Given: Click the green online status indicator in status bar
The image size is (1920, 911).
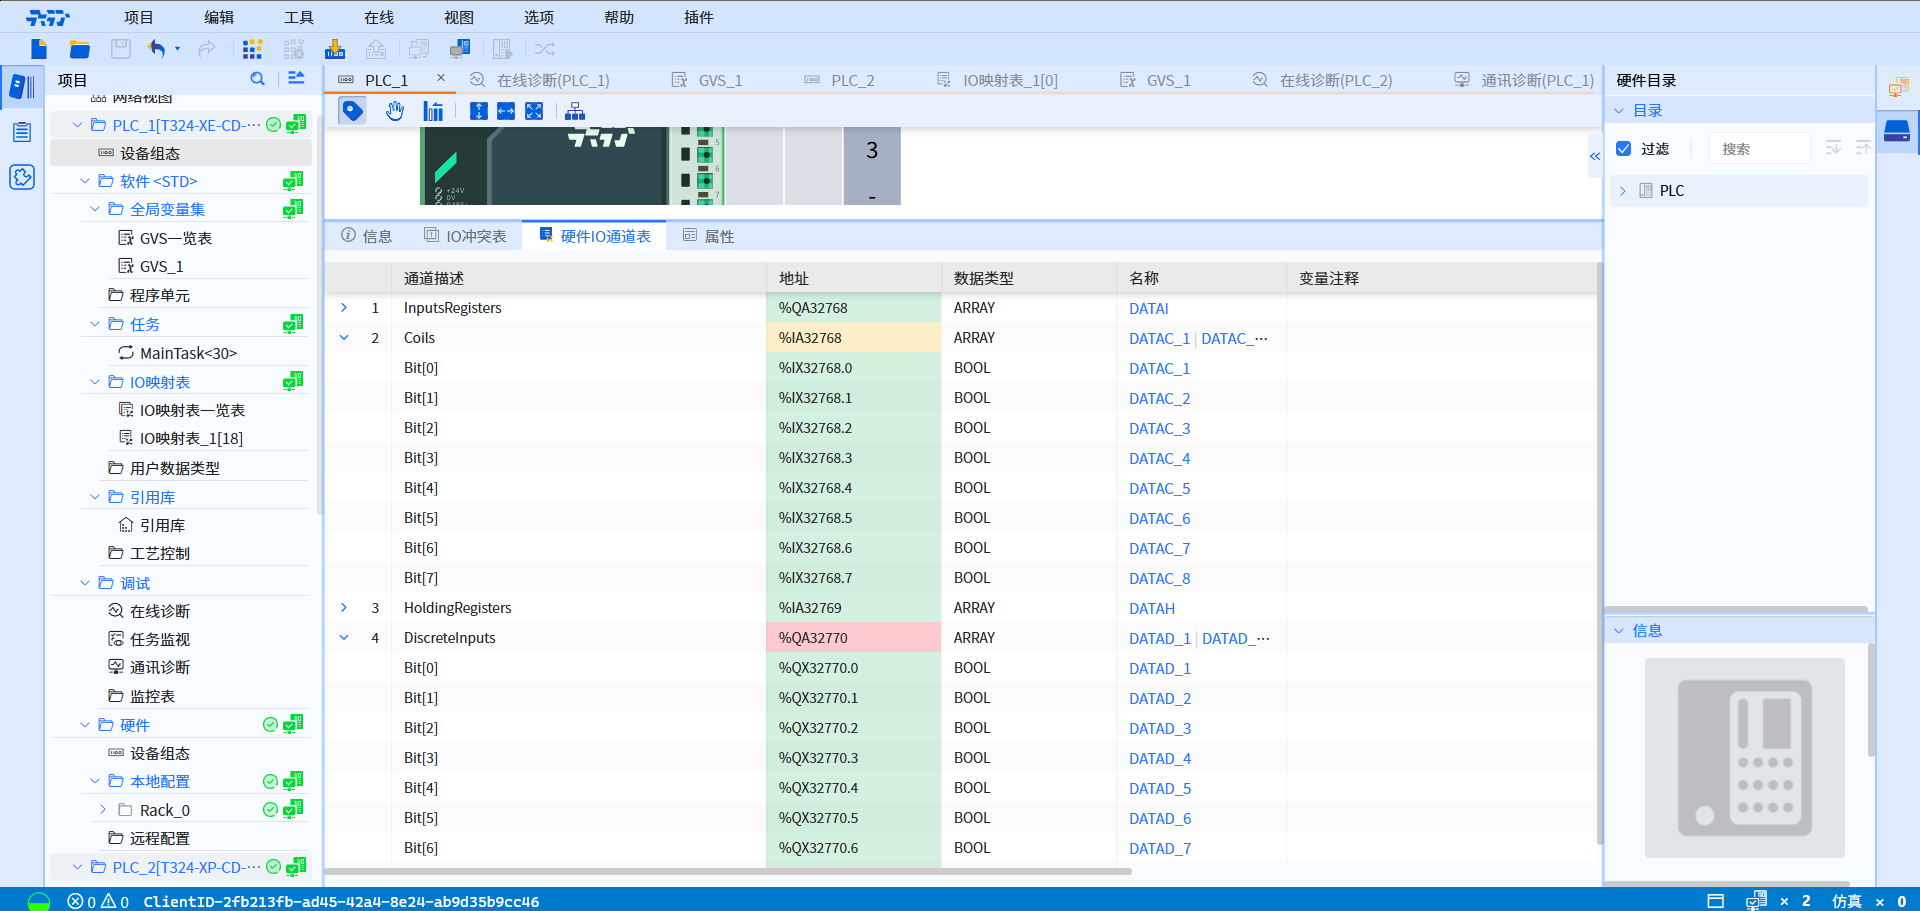Looking at the screenshot, I should (x=36, y=900).
